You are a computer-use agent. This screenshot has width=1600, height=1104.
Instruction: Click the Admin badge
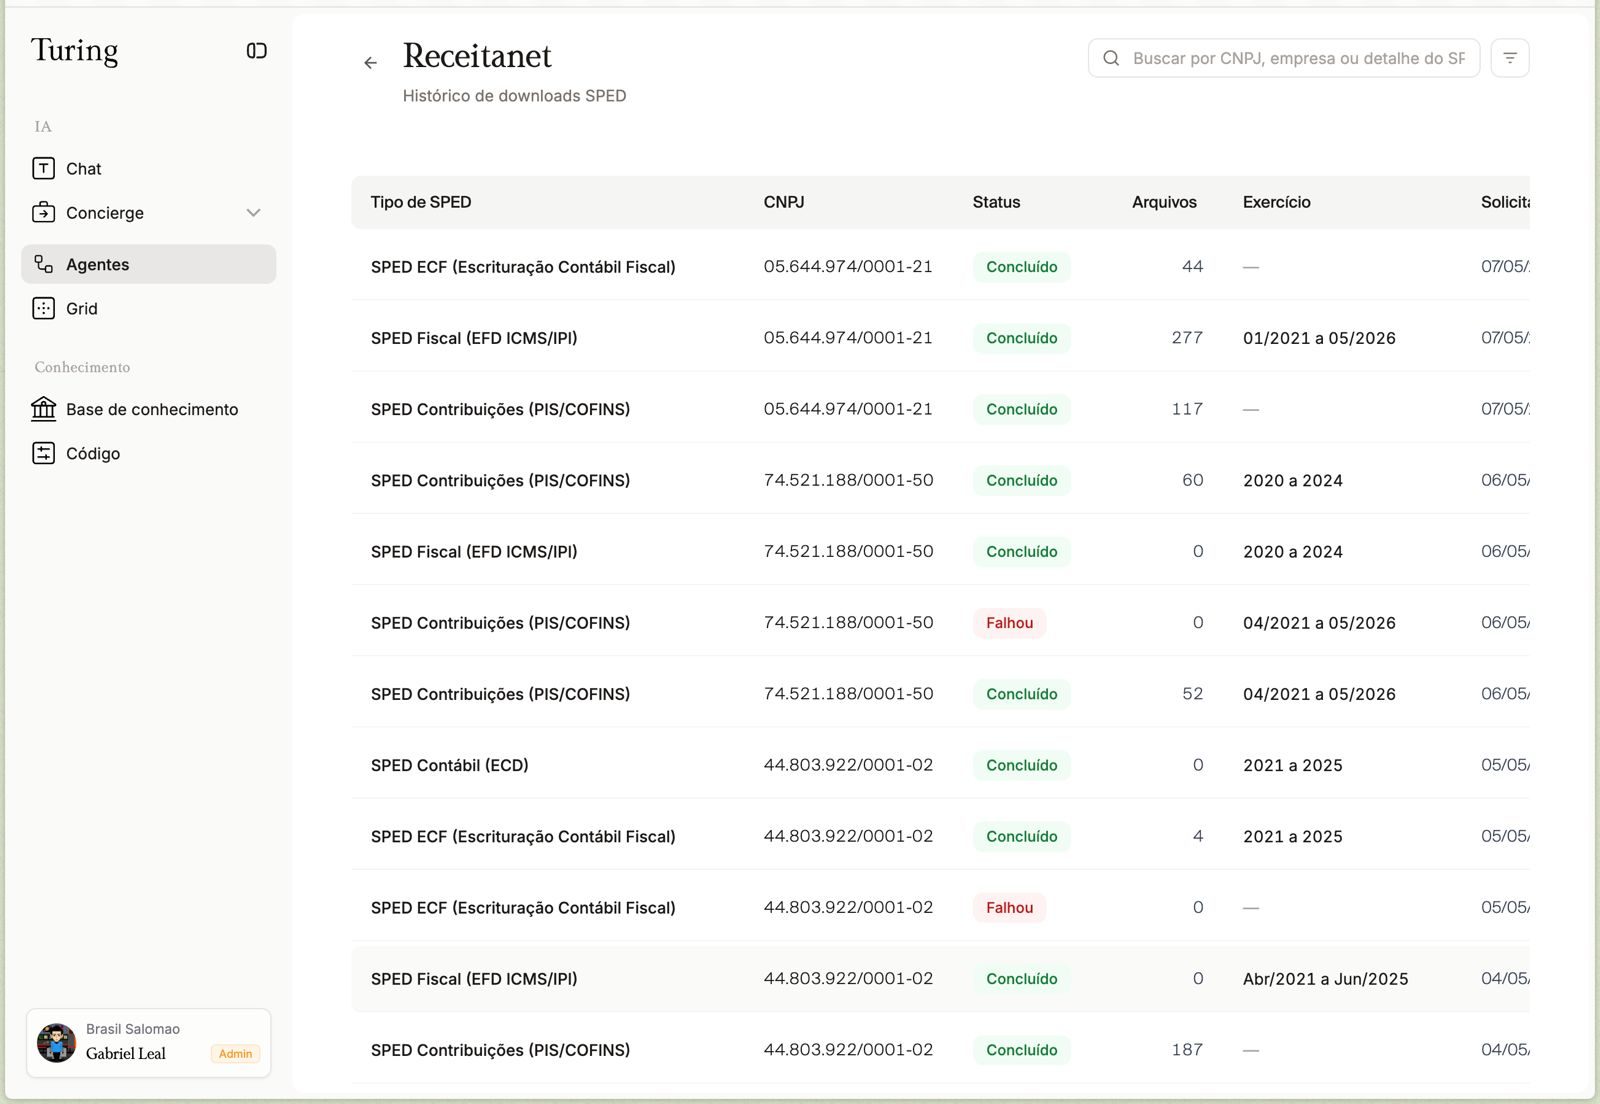(236, 1053)
